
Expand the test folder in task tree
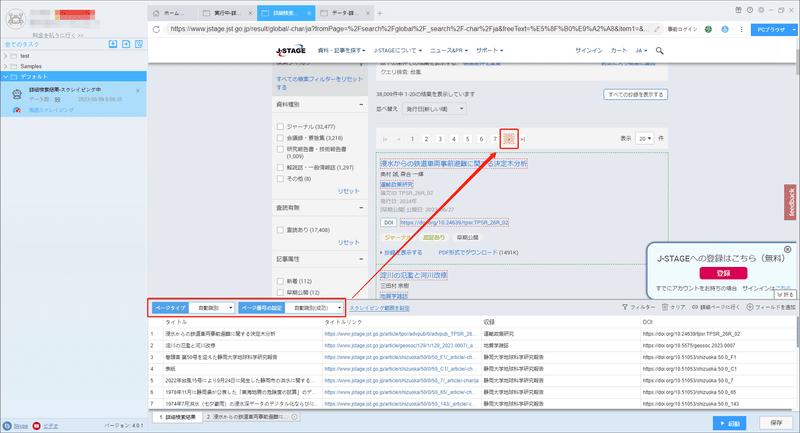tap(6, 56)
